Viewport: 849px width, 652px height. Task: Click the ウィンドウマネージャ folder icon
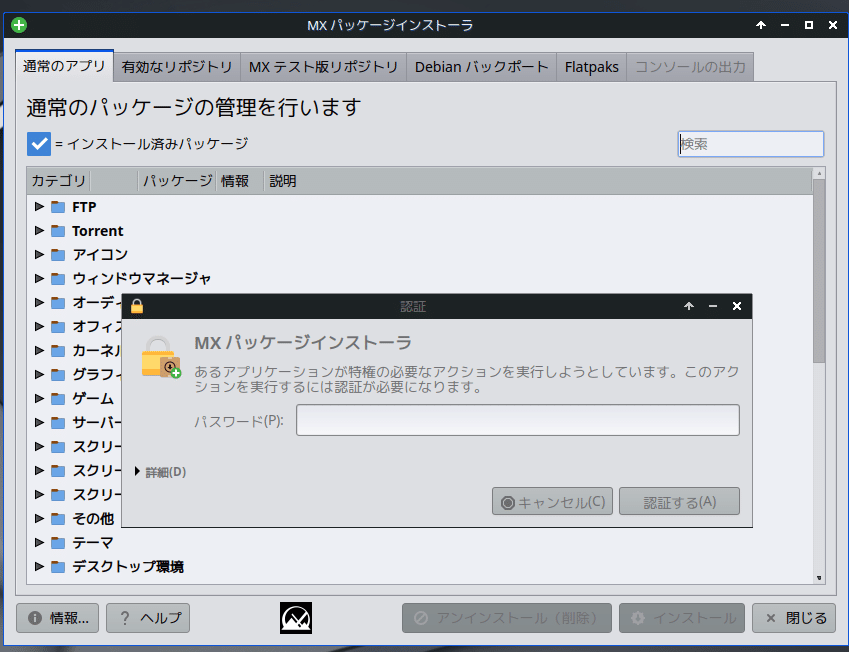coord(58,278)
